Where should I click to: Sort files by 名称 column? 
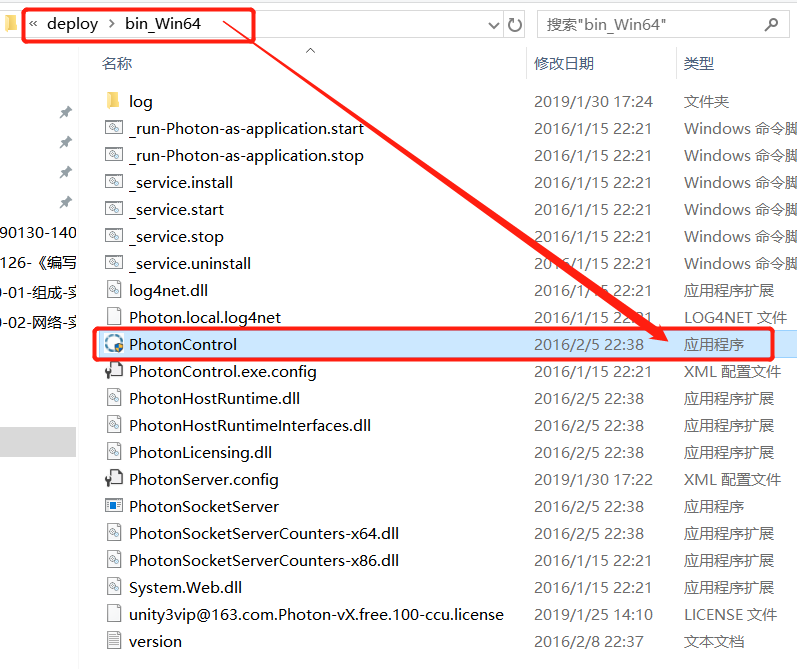click(117, 63)
